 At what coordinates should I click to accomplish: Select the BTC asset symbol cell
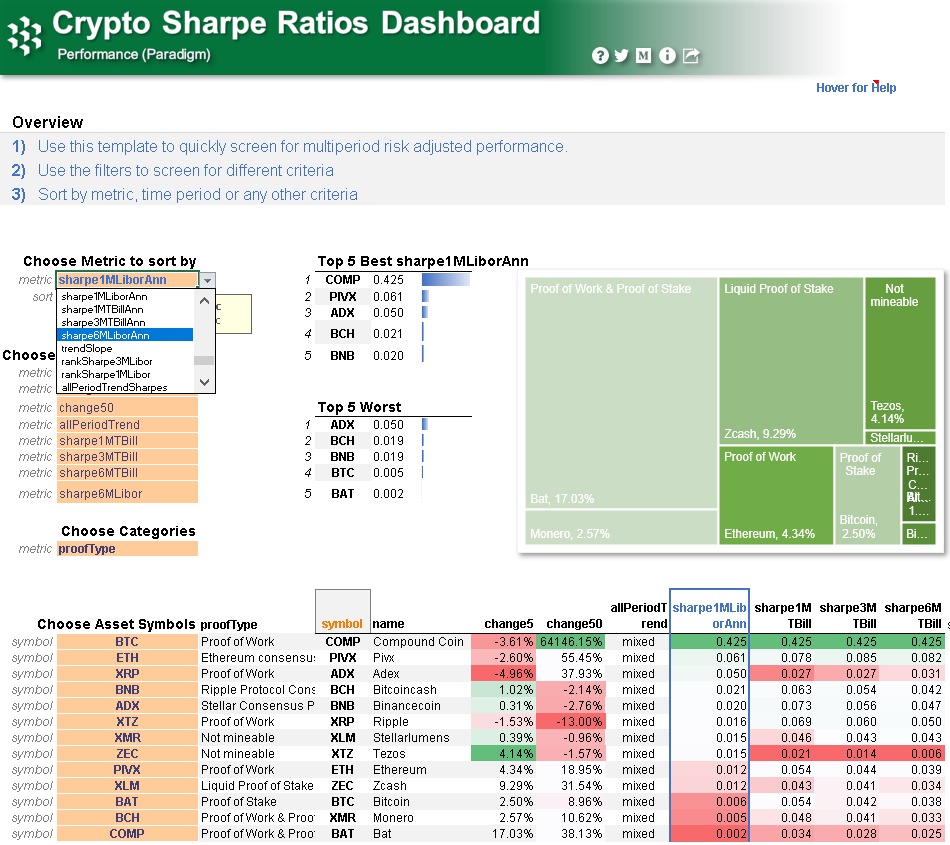[x=127, y=641]
